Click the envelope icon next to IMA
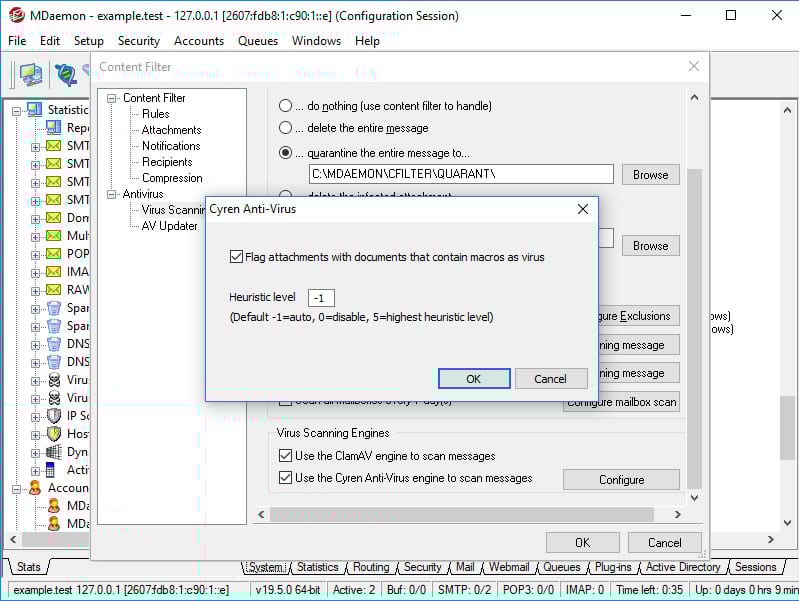The height and width of the screenshot is (601, 799). point(54,272)
